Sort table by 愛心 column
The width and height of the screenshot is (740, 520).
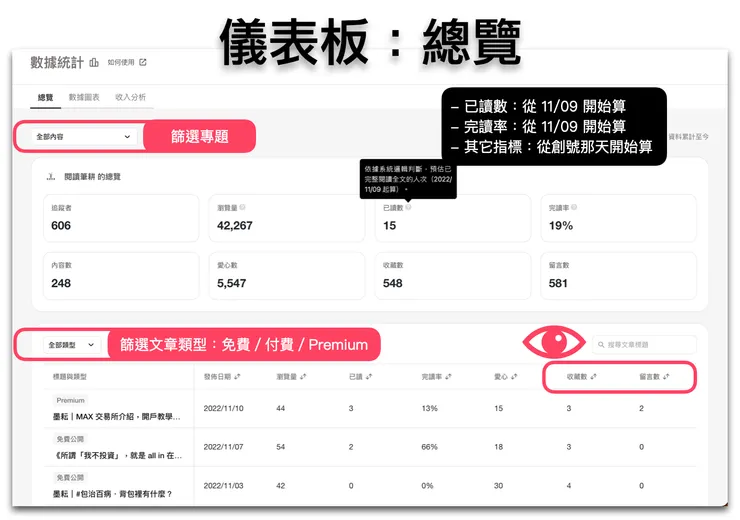[505, 377]
